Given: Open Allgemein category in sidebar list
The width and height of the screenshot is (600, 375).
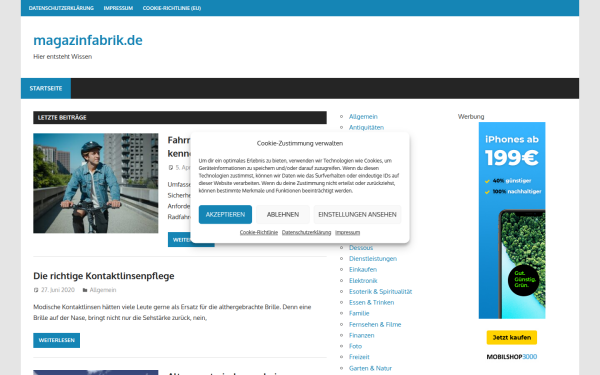Looking at the screenshot, I should (363, 116).
